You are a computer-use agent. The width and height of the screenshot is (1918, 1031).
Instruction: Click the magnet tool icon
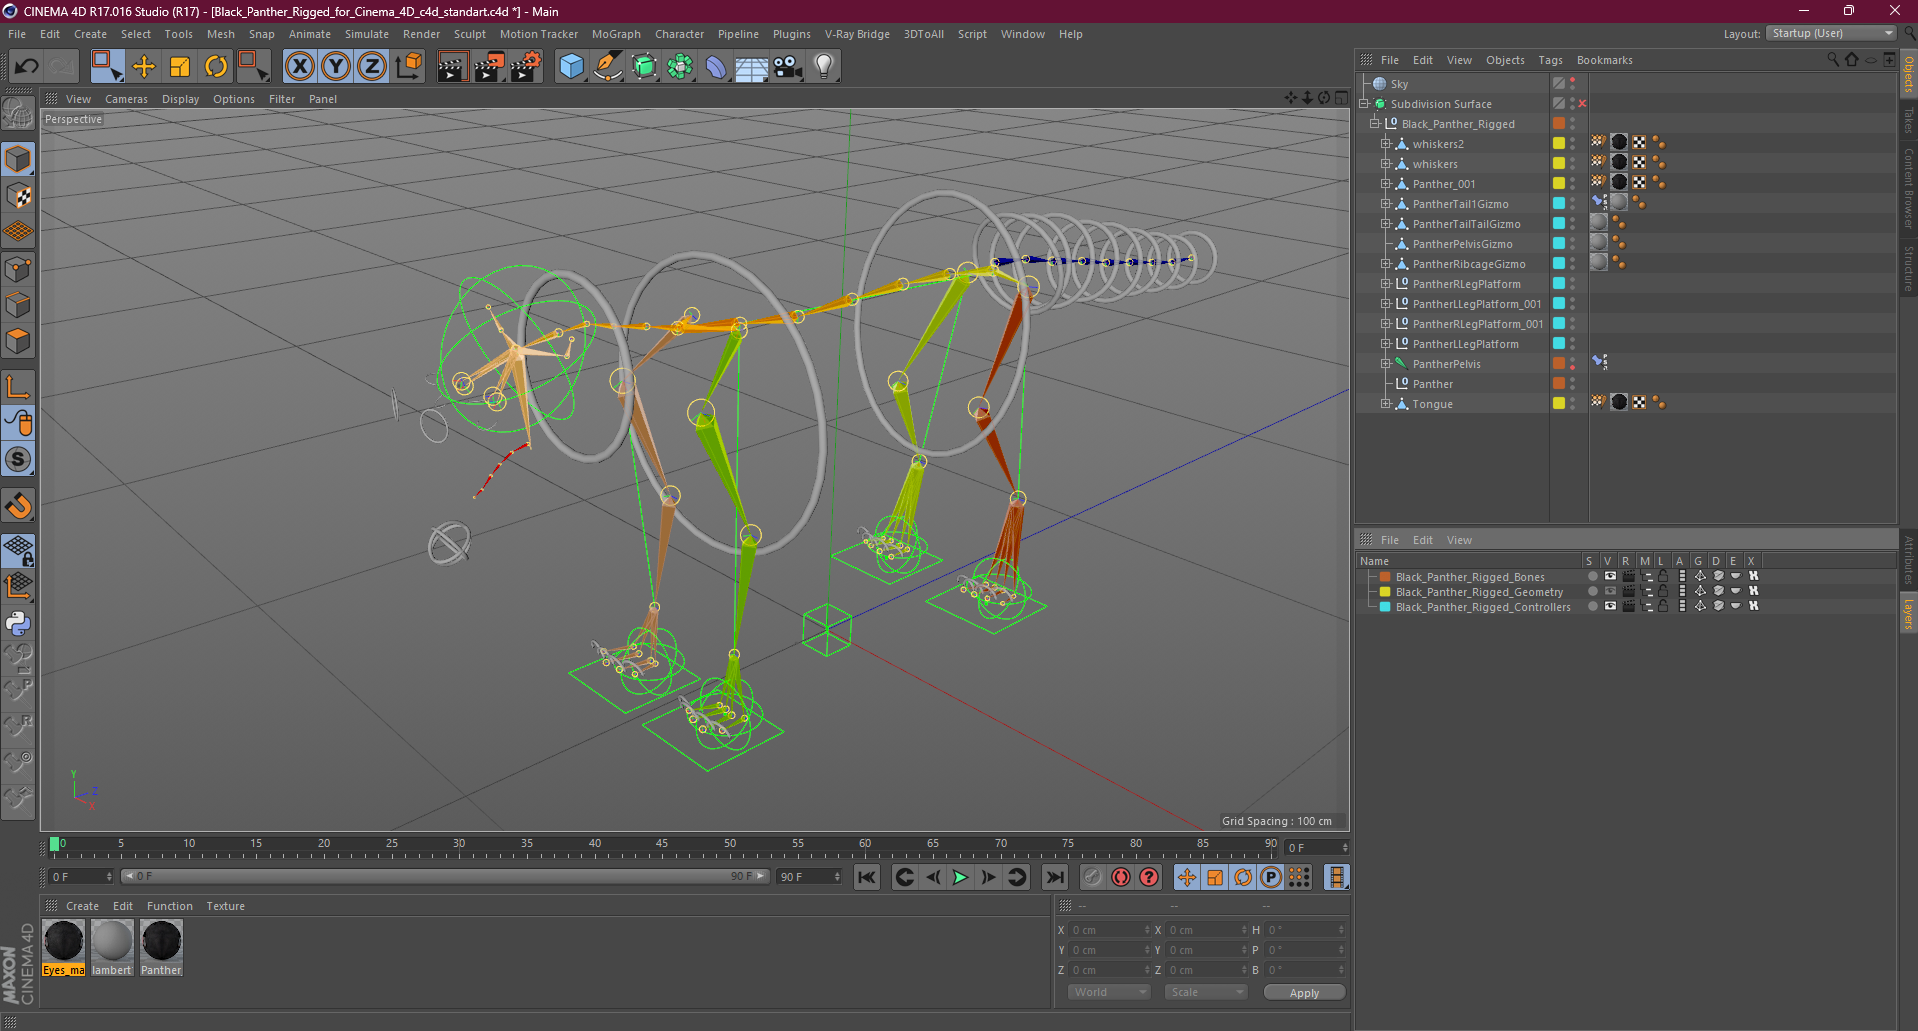click(19, 505)
